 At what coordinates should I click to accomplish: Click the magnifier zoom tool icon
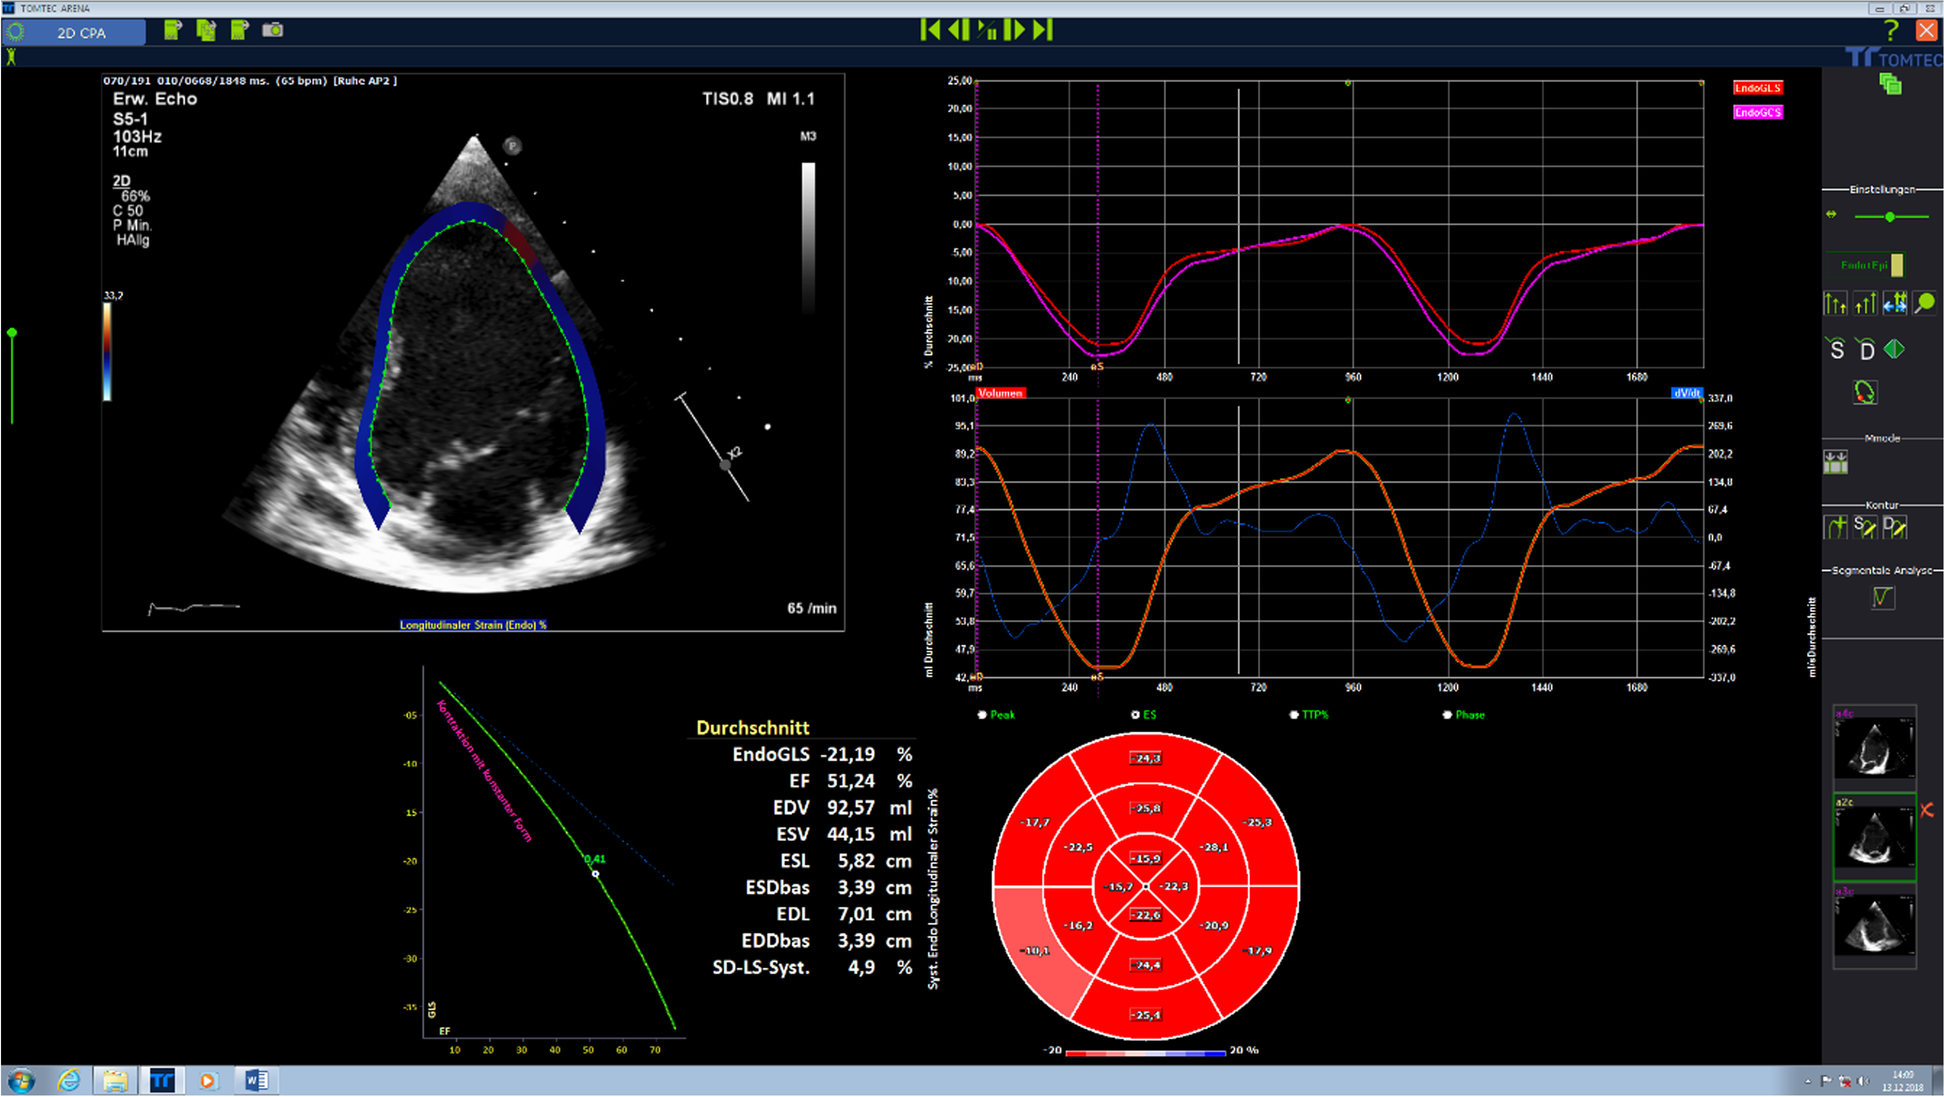coord(1924,303)
